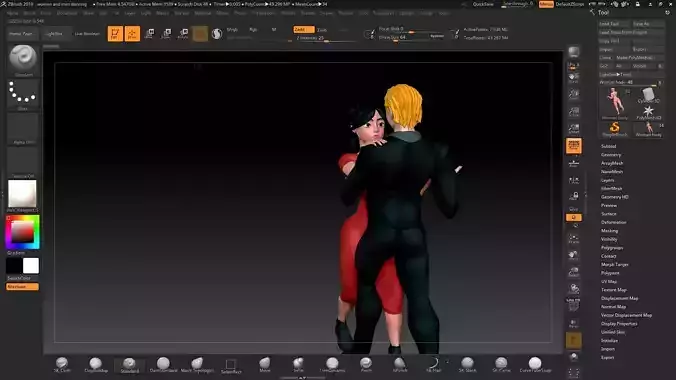Select the SimpleBrush tool thumbnail

(x=614, y=129)
